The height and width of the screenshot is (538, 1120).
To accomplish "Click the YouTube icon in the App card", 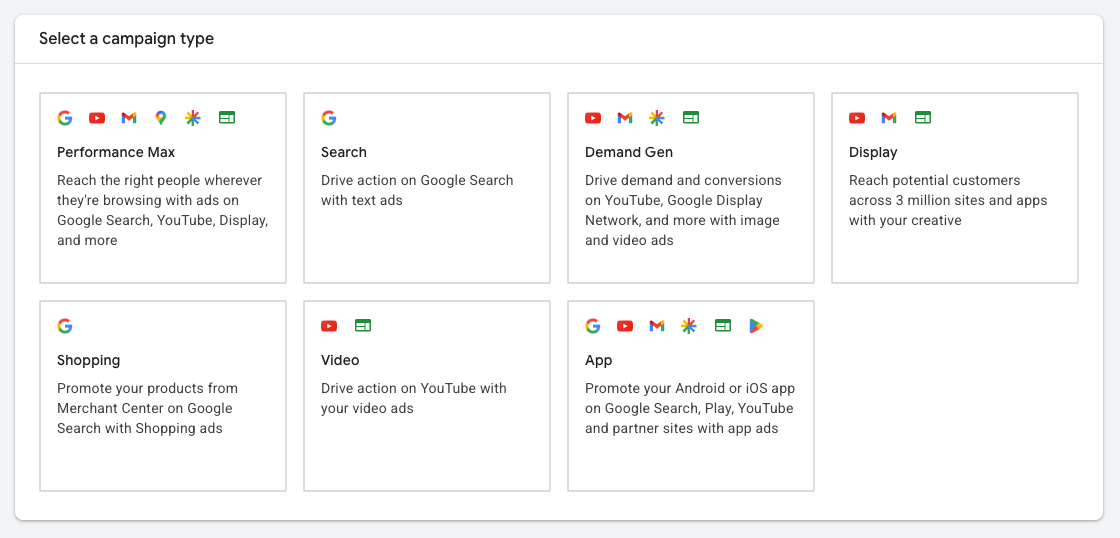I will (625, 326).
